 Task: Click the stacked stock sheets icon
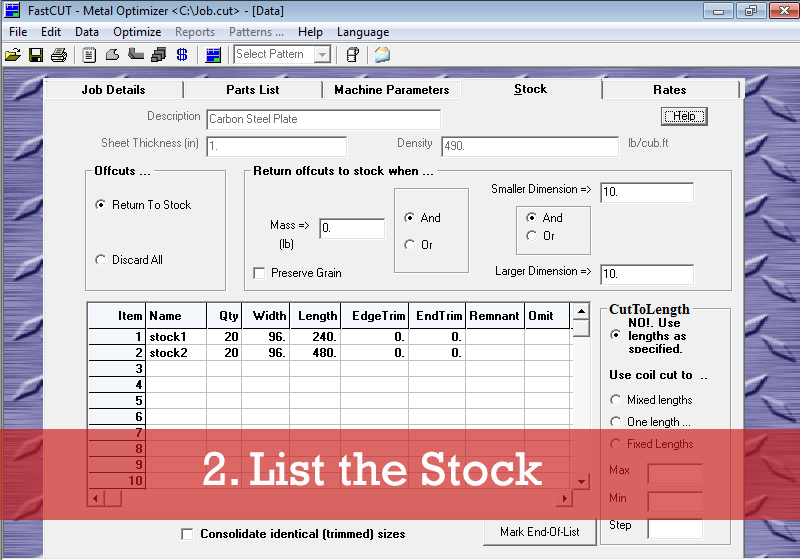(x=159, y=55)
